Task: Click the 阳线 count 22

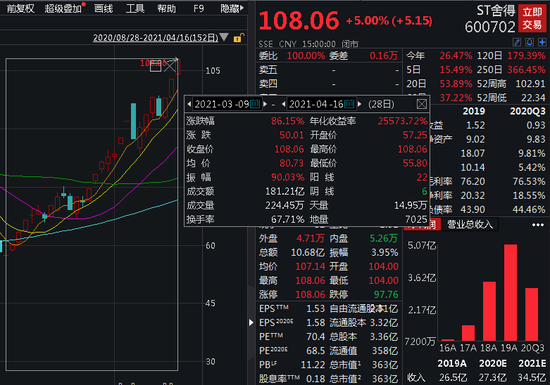Action: 422,177
